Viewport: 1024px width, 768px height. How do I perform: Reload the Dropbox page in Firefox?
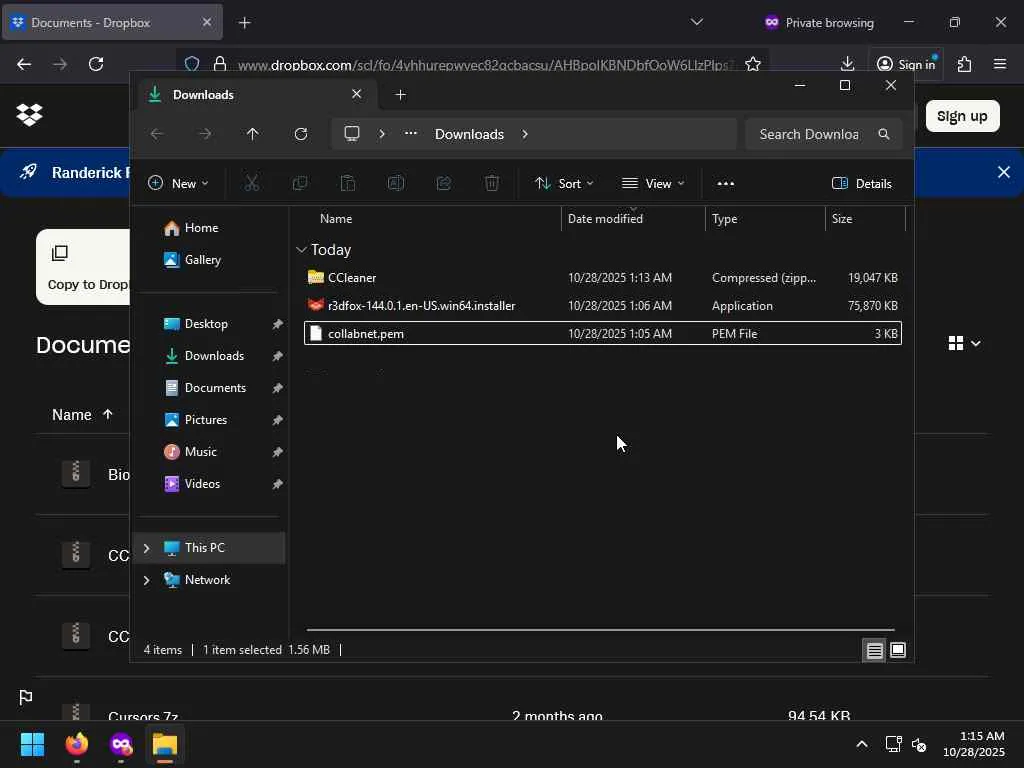[x=96, y=64]
